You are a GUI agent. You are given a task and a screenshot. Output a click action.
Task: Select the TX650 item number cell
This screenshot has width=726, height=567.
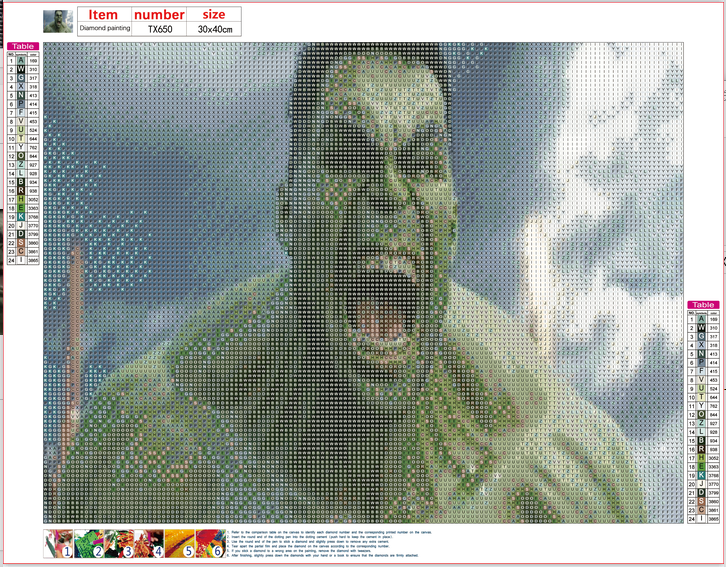tap(159, 30)
